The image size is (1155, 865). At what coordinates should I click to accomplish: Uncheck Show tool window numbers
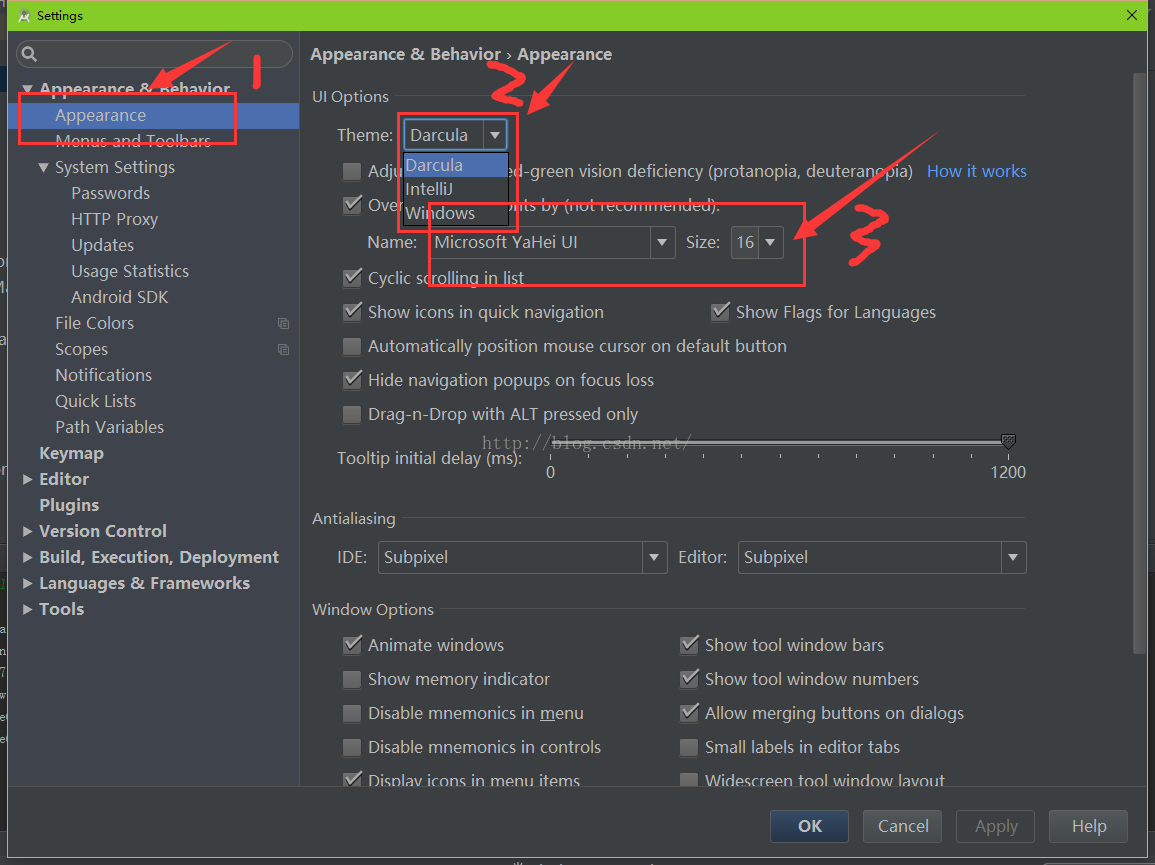tap(689, 679)
